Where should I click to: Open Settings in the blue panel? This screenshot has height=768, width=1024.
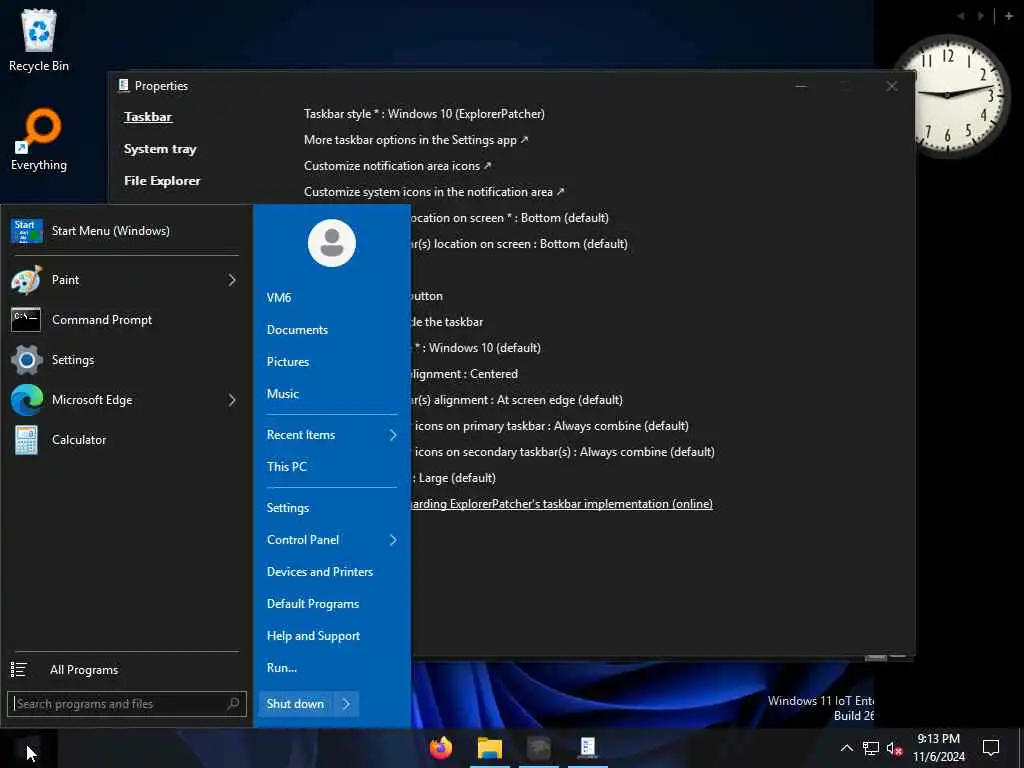pyautogui.click(x=288, y=507)
